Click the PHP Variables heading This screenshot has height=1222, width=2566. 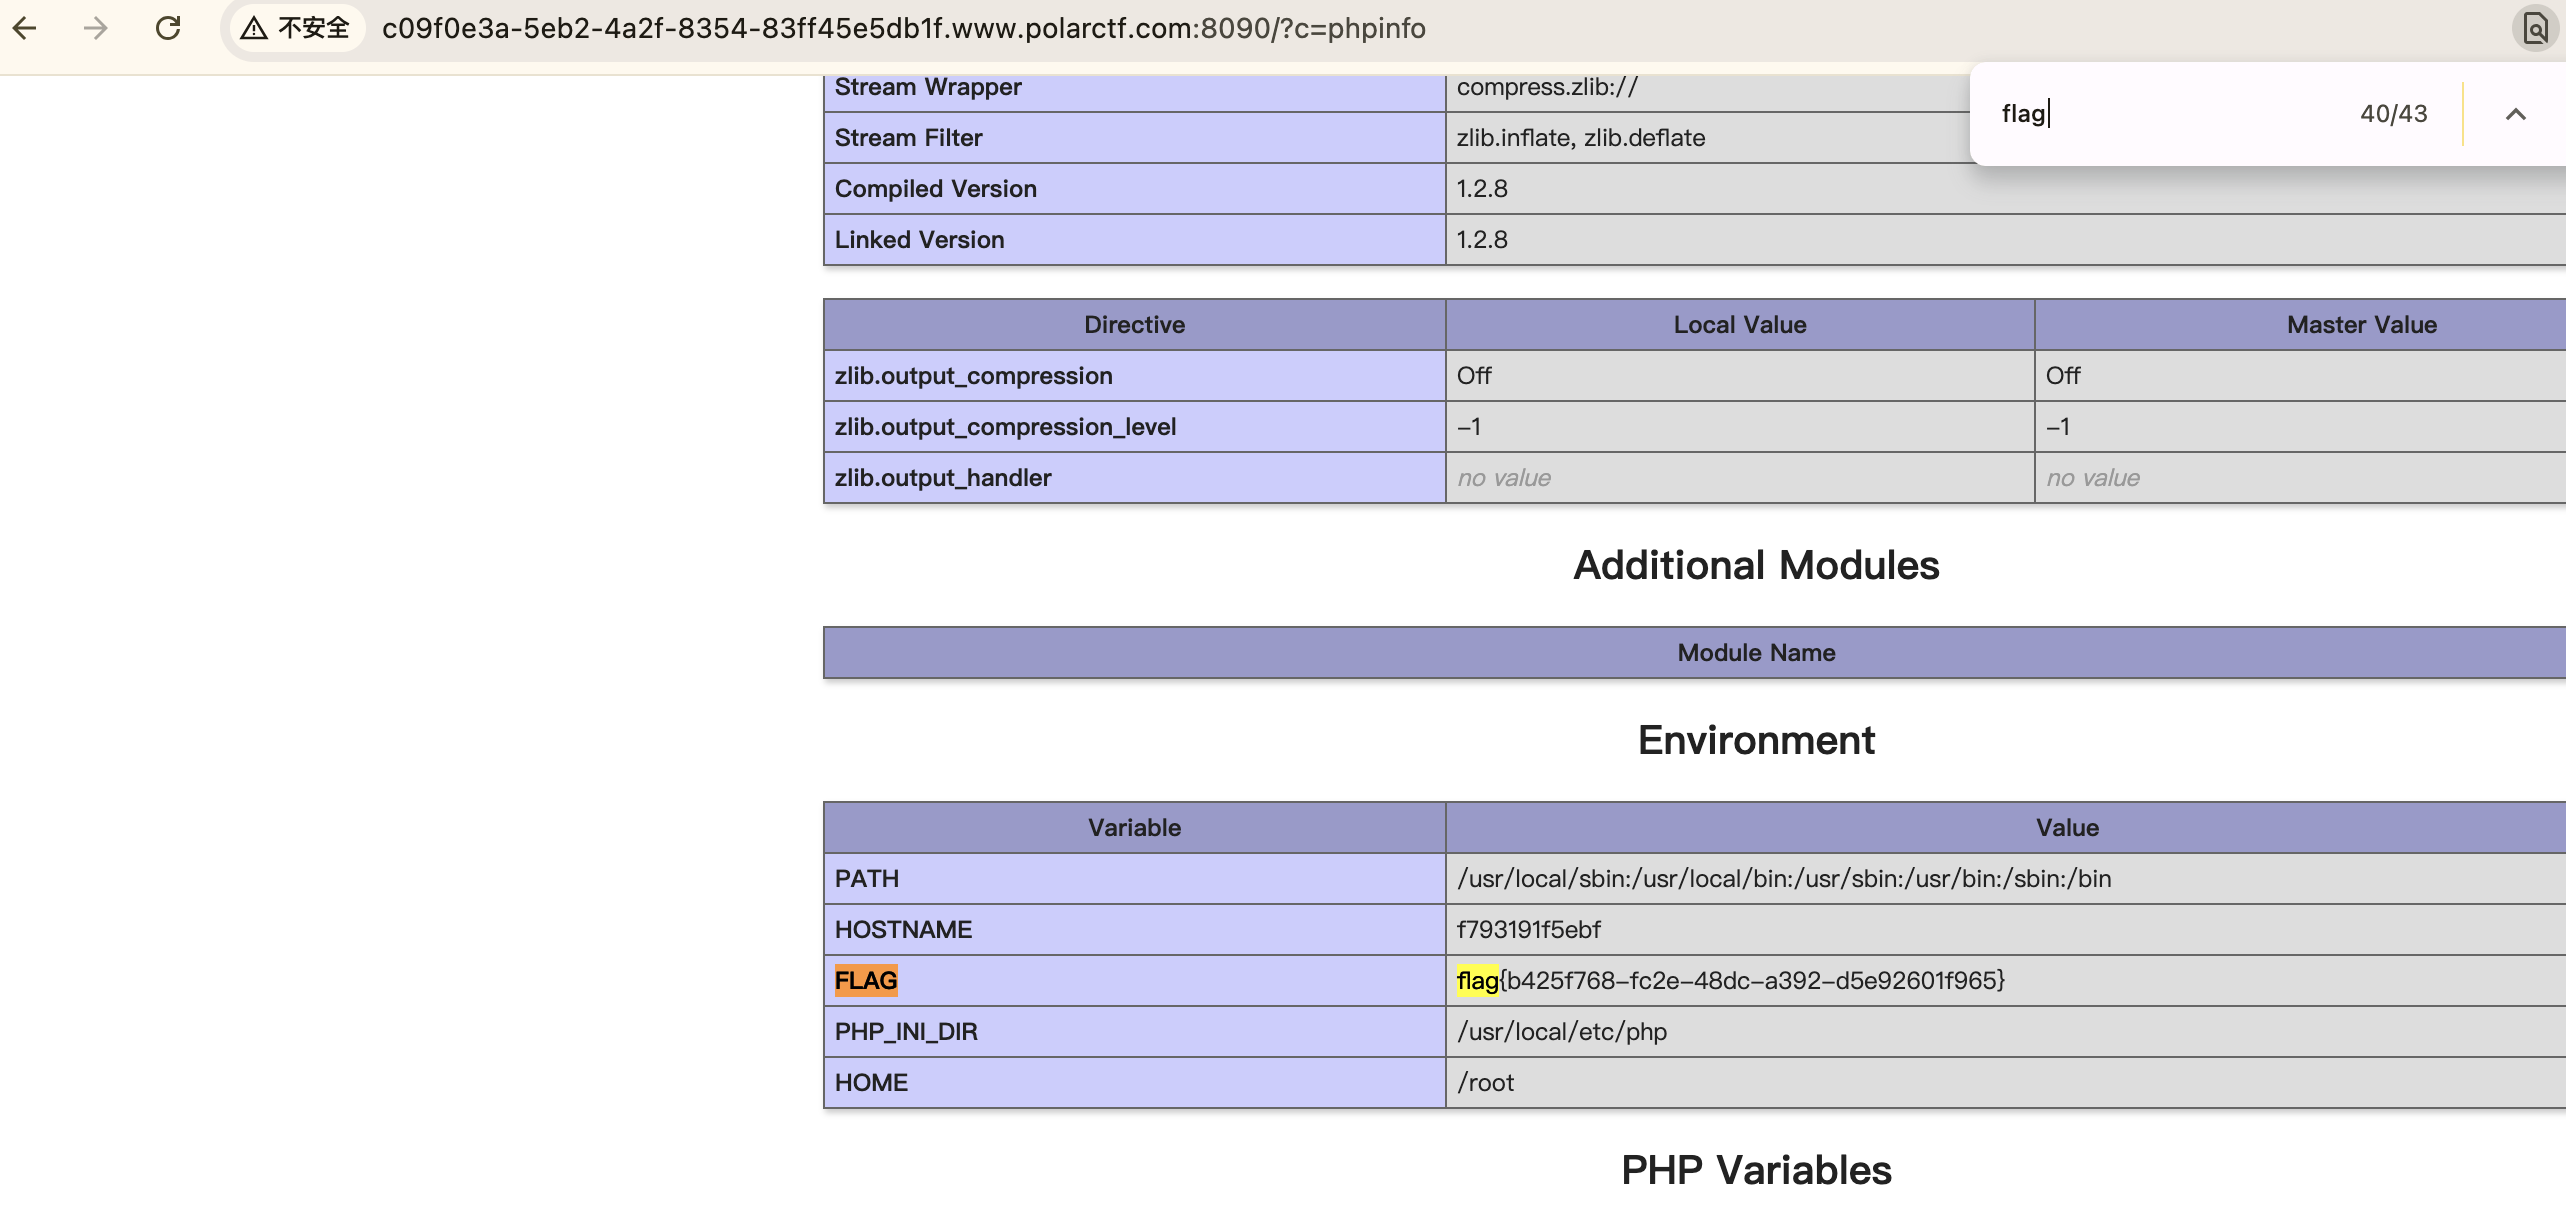pyautogui.click(x=1756, y=1170)
